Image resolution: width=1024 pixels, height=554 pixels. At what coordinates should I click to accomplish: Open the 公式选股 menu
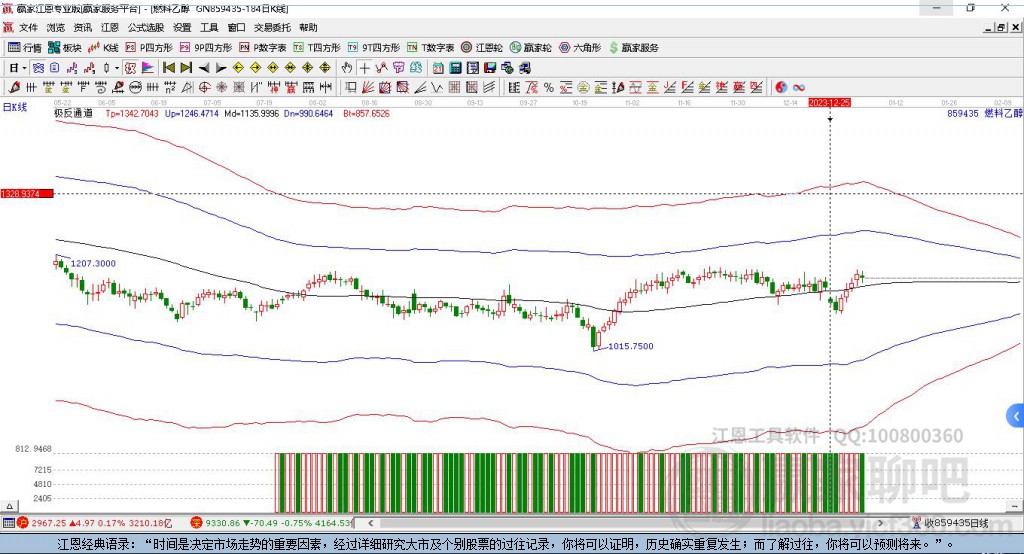pos(145,28)
